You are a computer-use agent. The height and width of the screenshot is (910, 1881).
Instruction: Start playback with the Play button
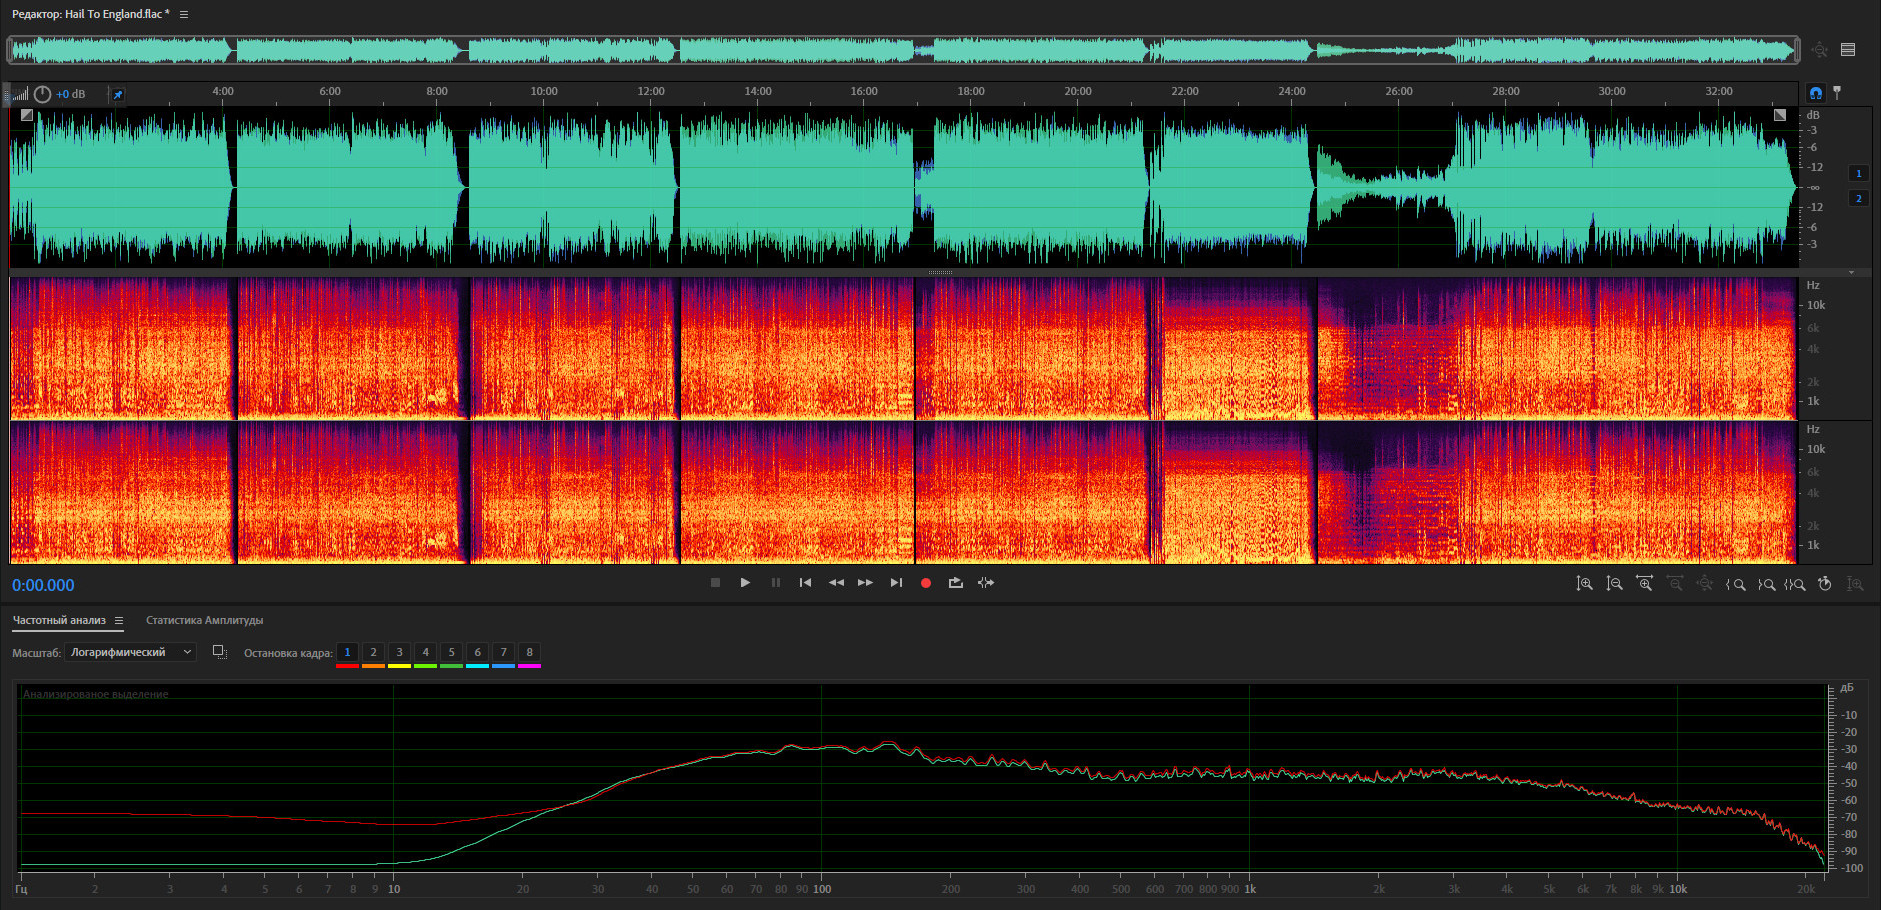coord(745,583)
